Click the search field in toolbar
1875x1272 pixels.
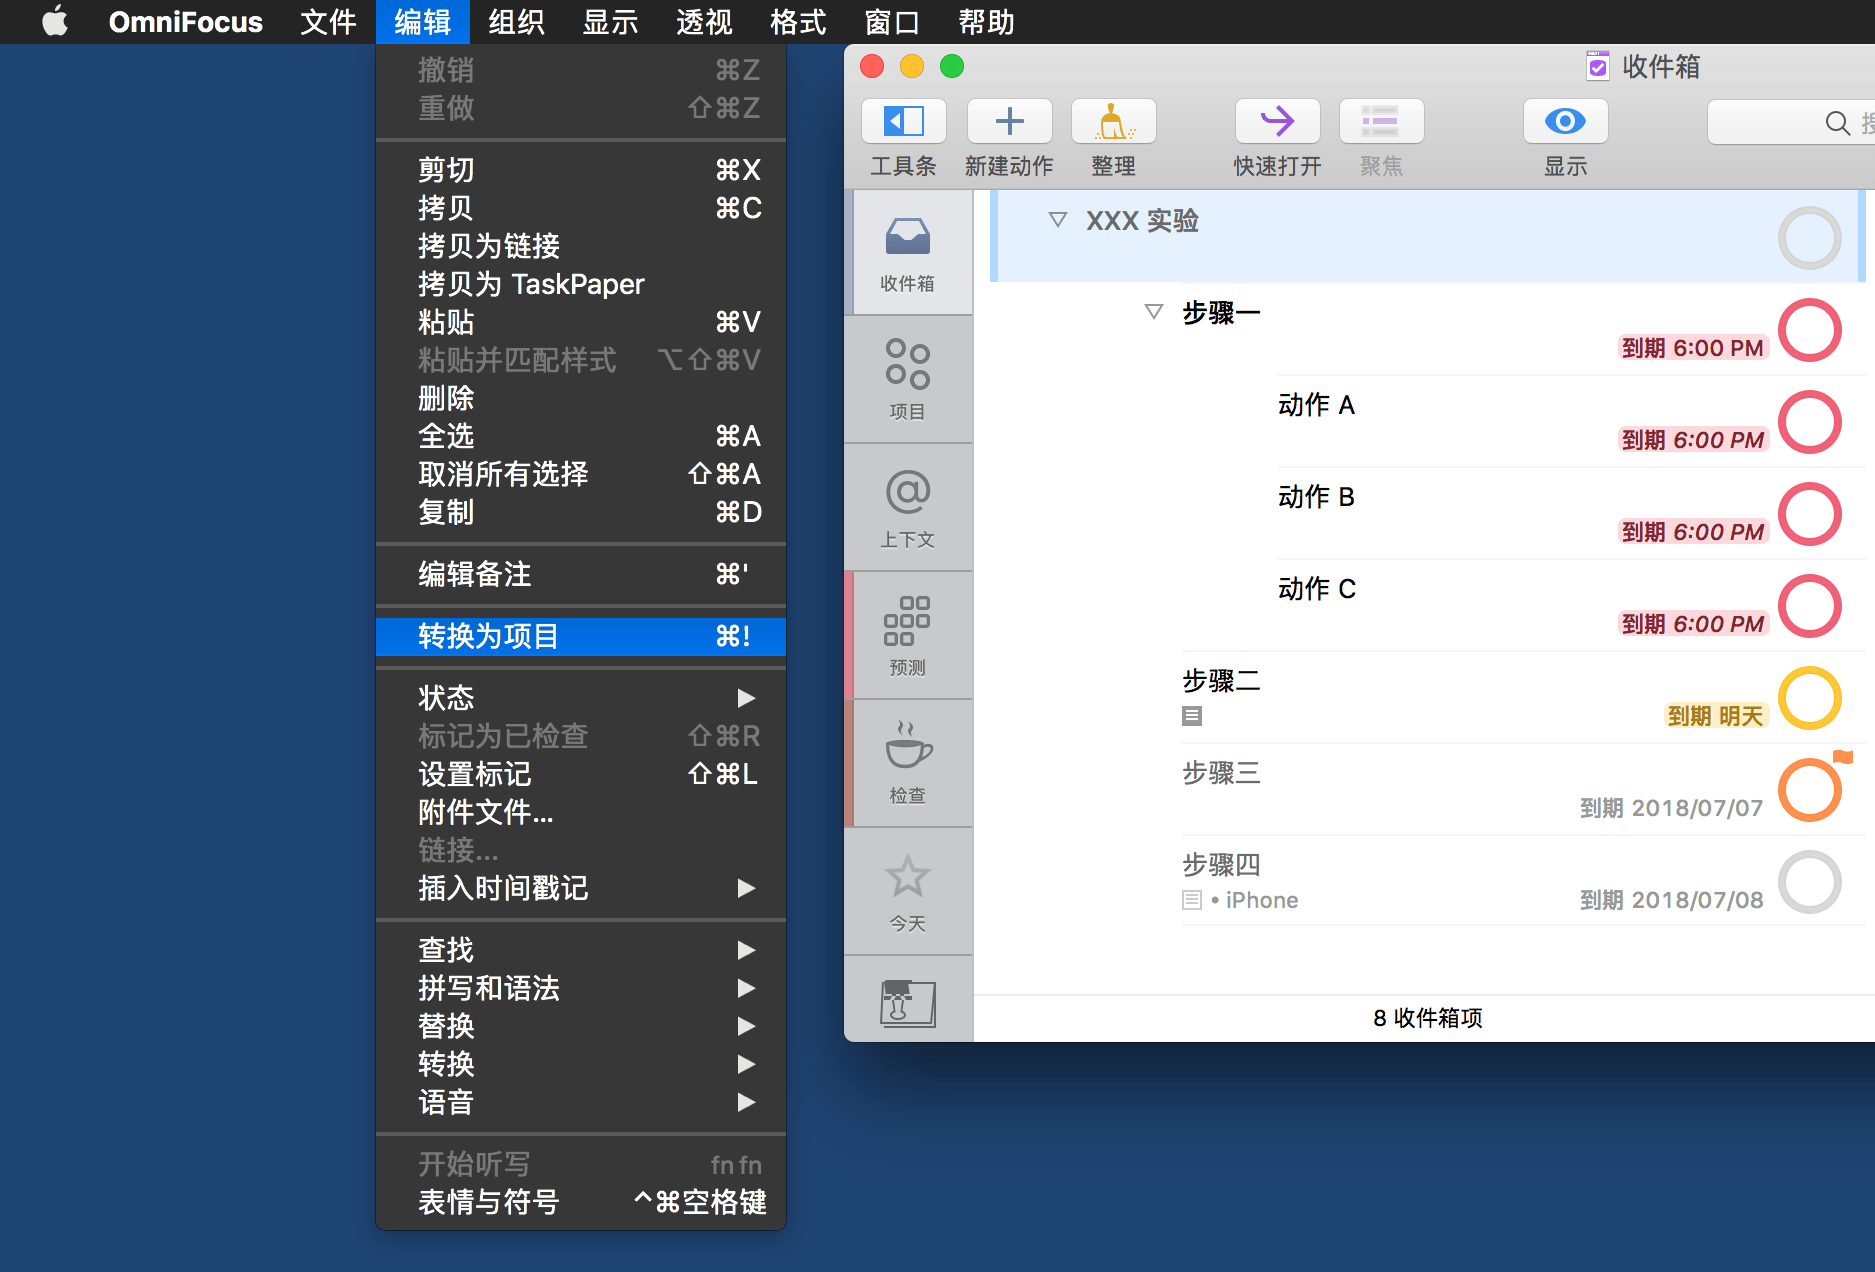[x=1791, y=122]
